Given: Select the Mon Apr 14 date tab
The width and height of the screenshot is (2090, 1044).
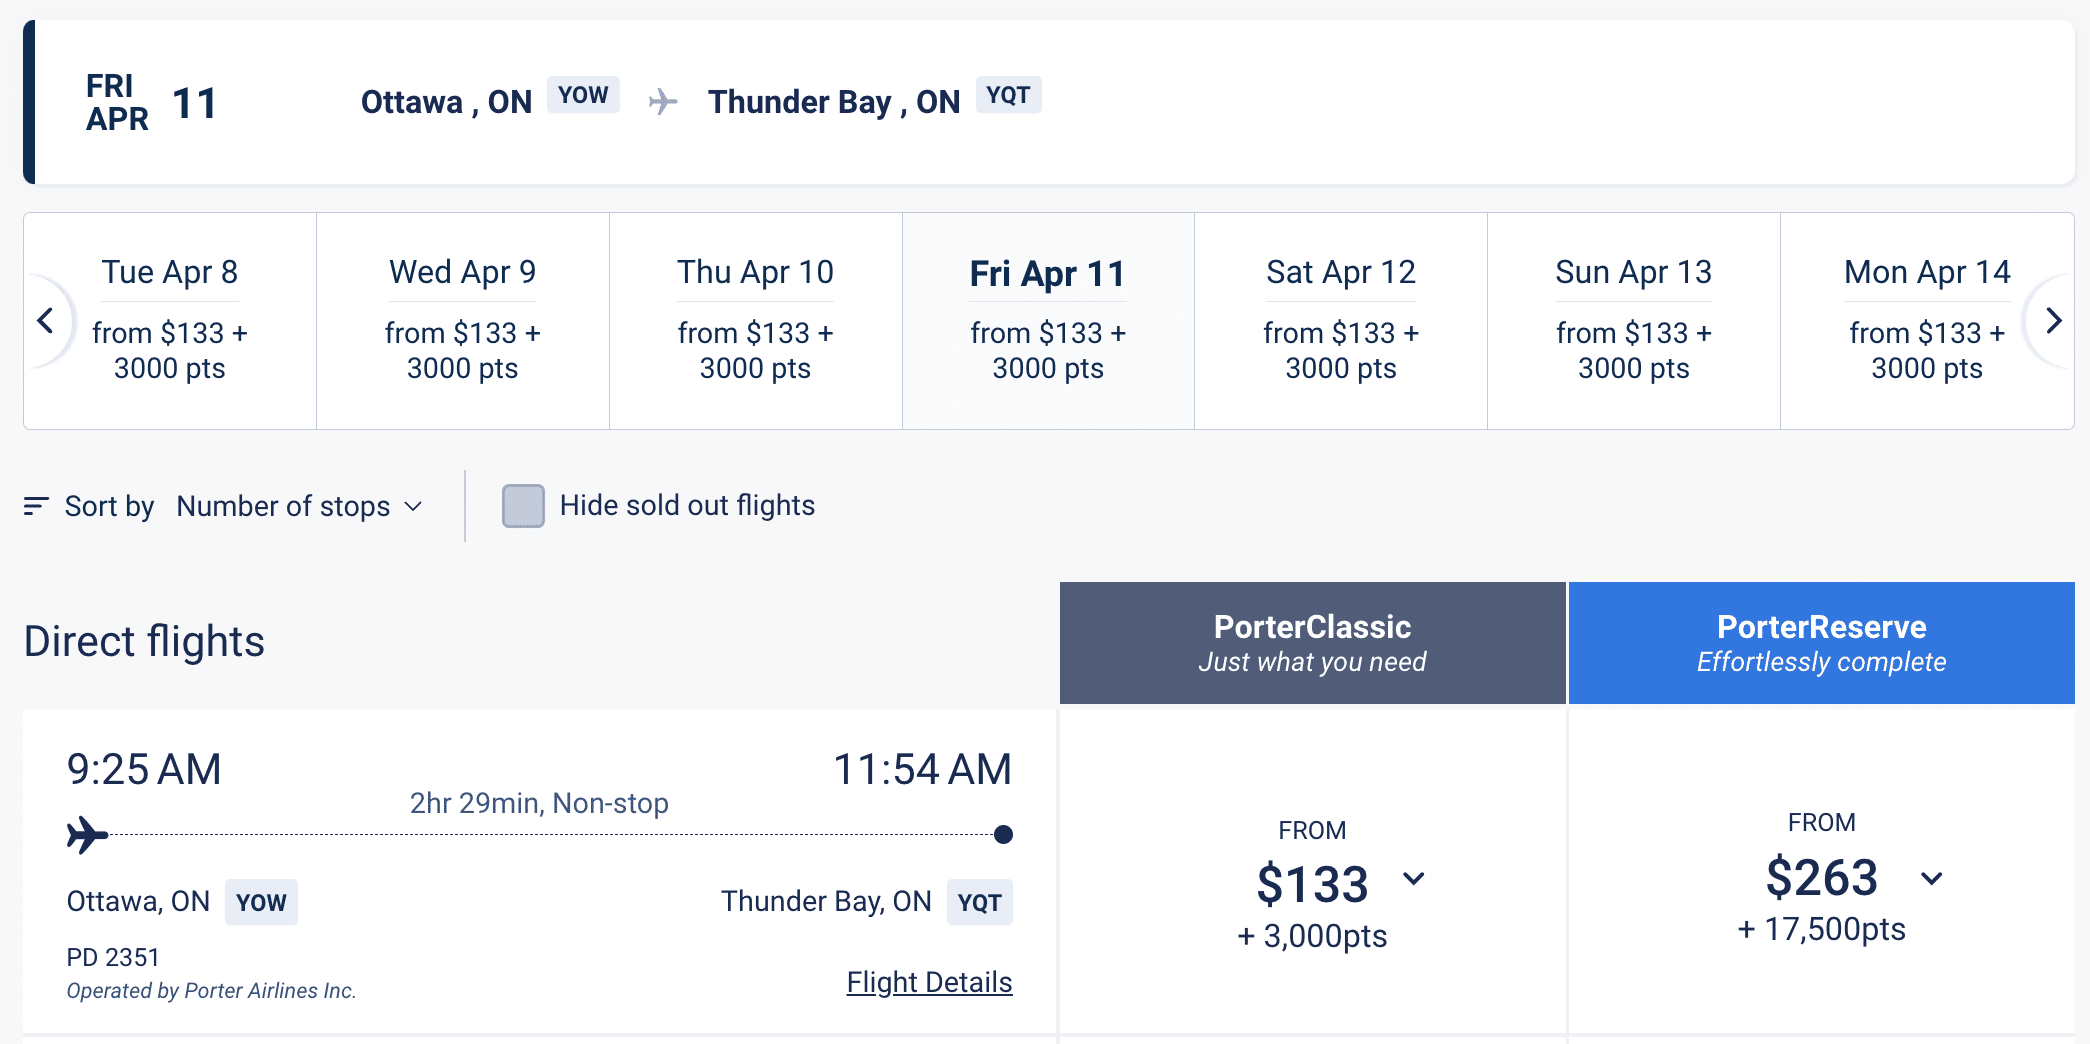Looking at the screenshot, I should point(1926,320).
